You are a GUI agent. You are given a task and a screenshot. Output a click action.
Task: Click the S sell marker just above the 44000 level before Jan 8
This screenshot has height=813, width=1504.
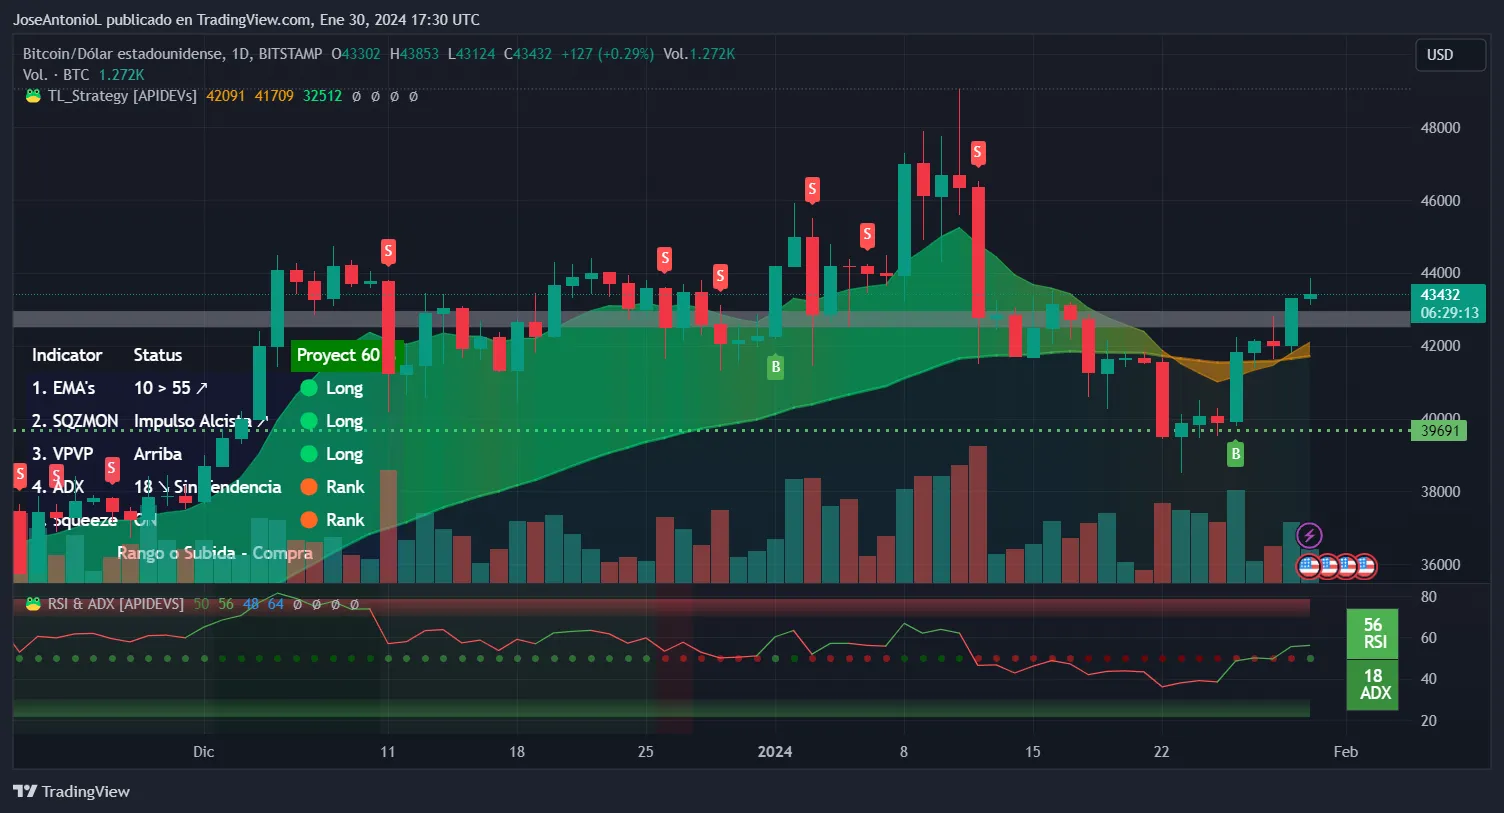(x=867, y=235)
